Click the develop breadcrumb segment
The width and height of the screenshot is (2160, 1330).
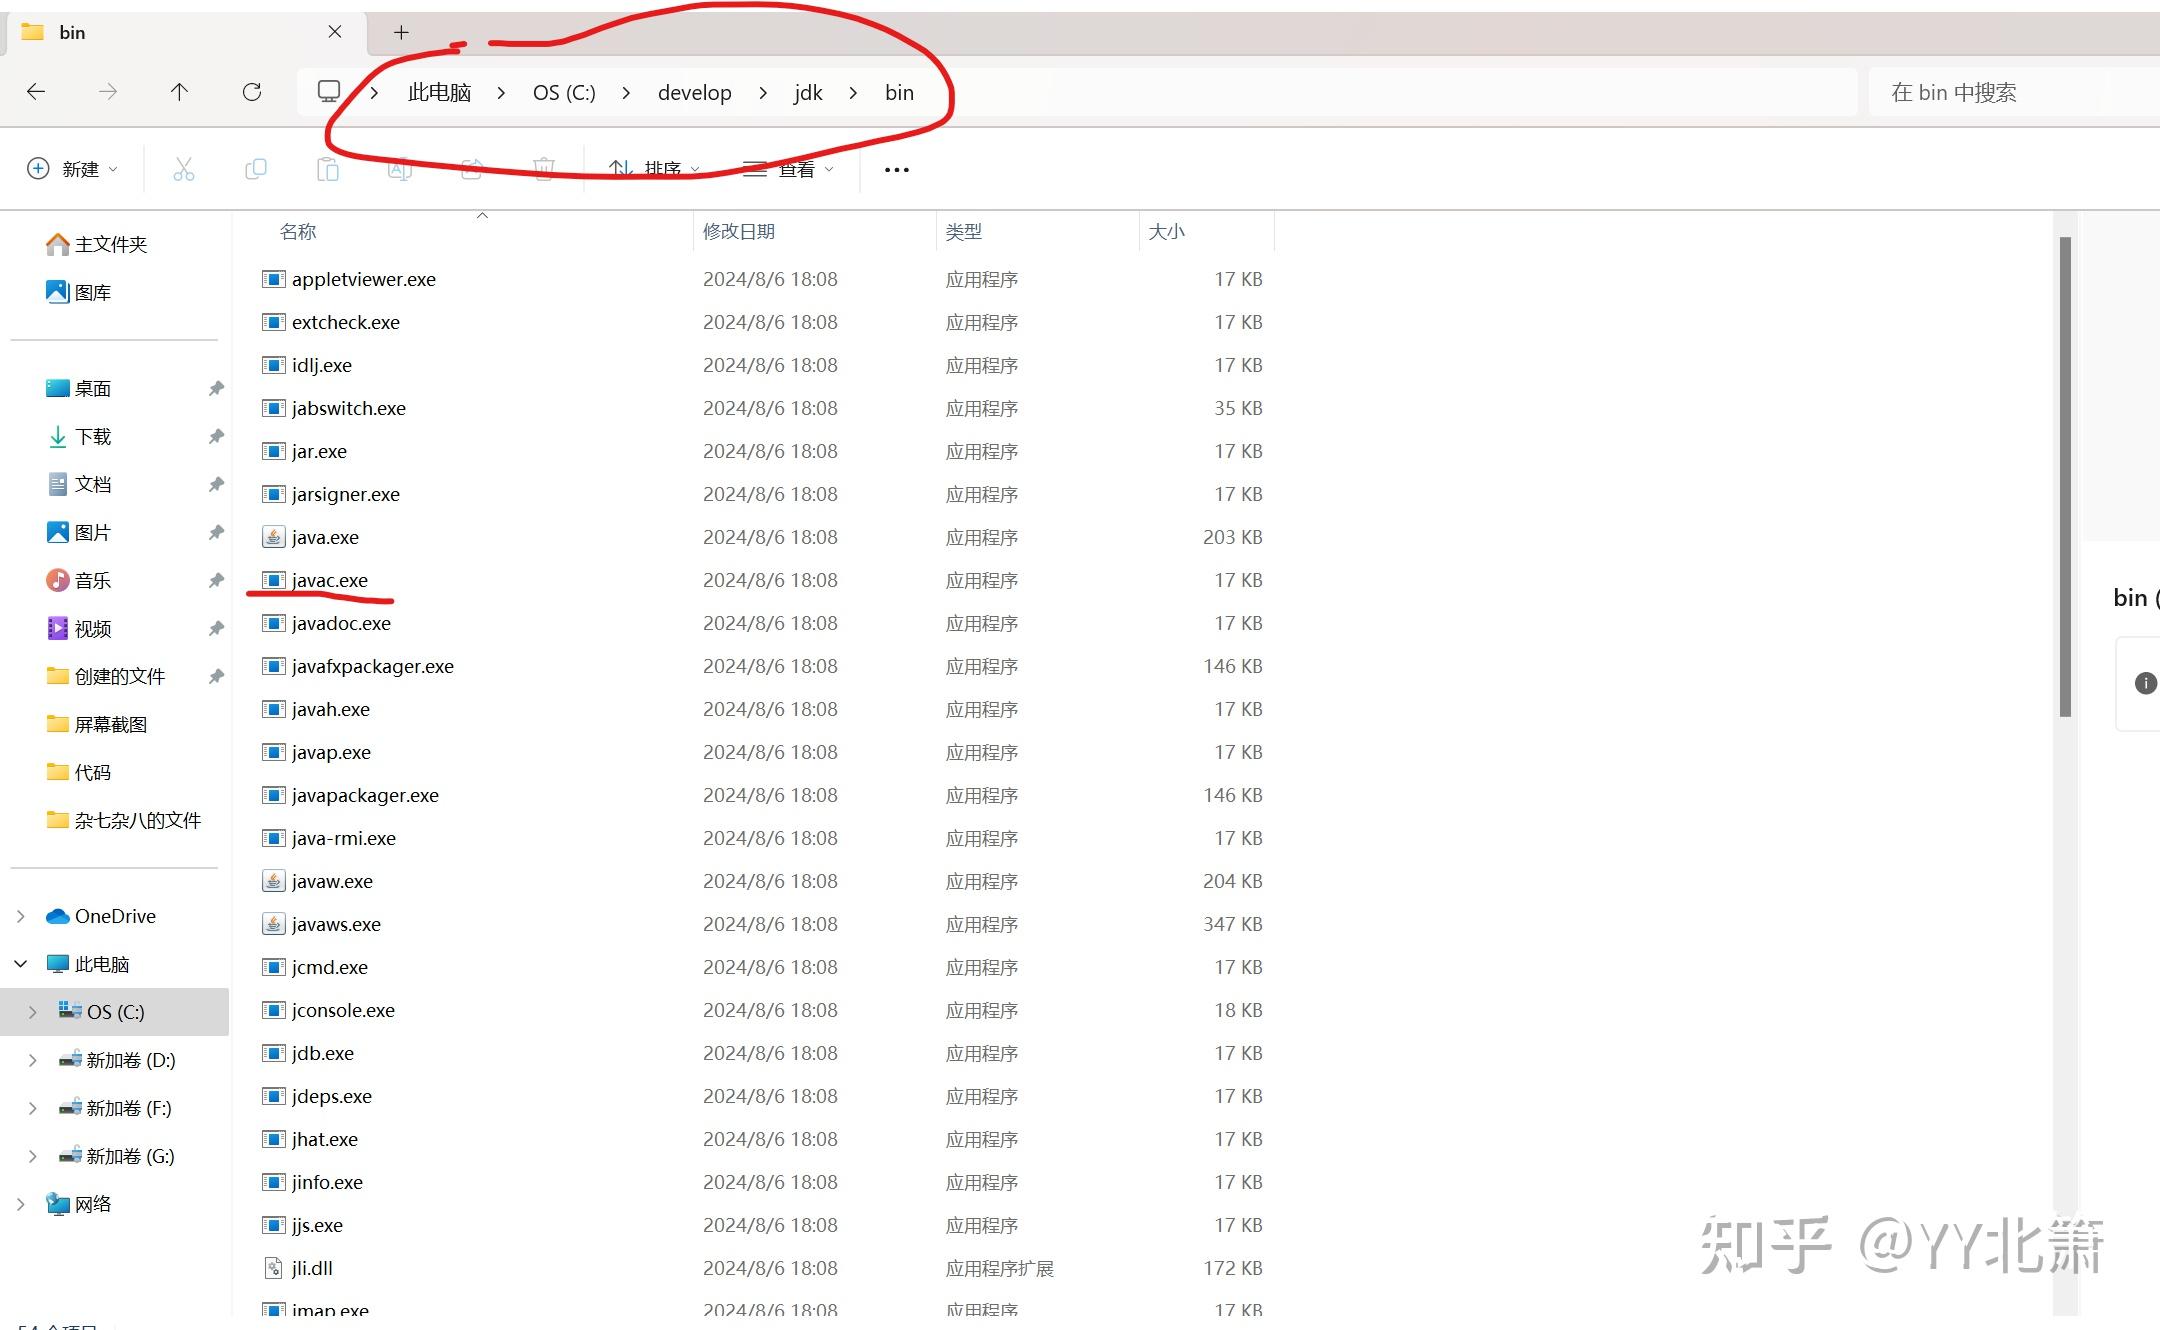point(694,93)
